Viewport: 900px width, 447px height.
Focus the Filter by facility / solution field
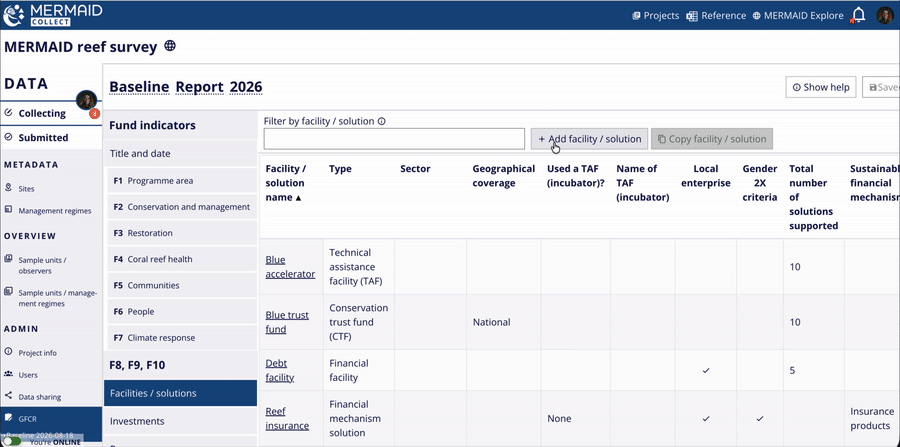coord(394,139)
